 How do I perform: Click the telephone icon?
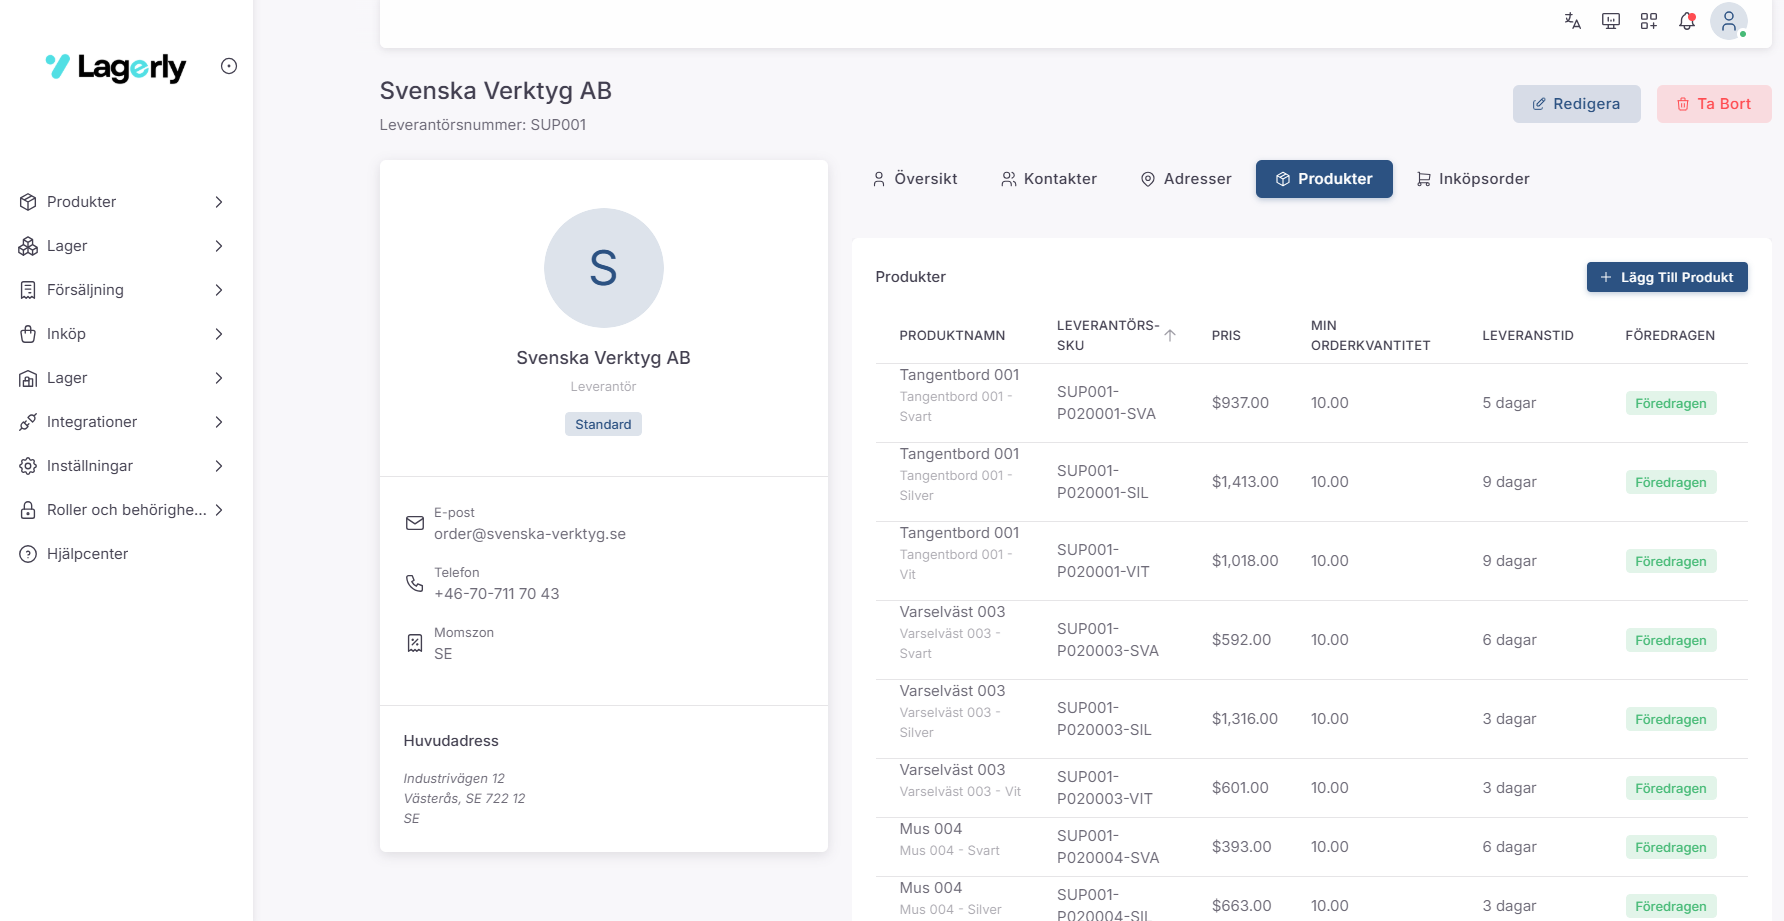tap(415, 583)
